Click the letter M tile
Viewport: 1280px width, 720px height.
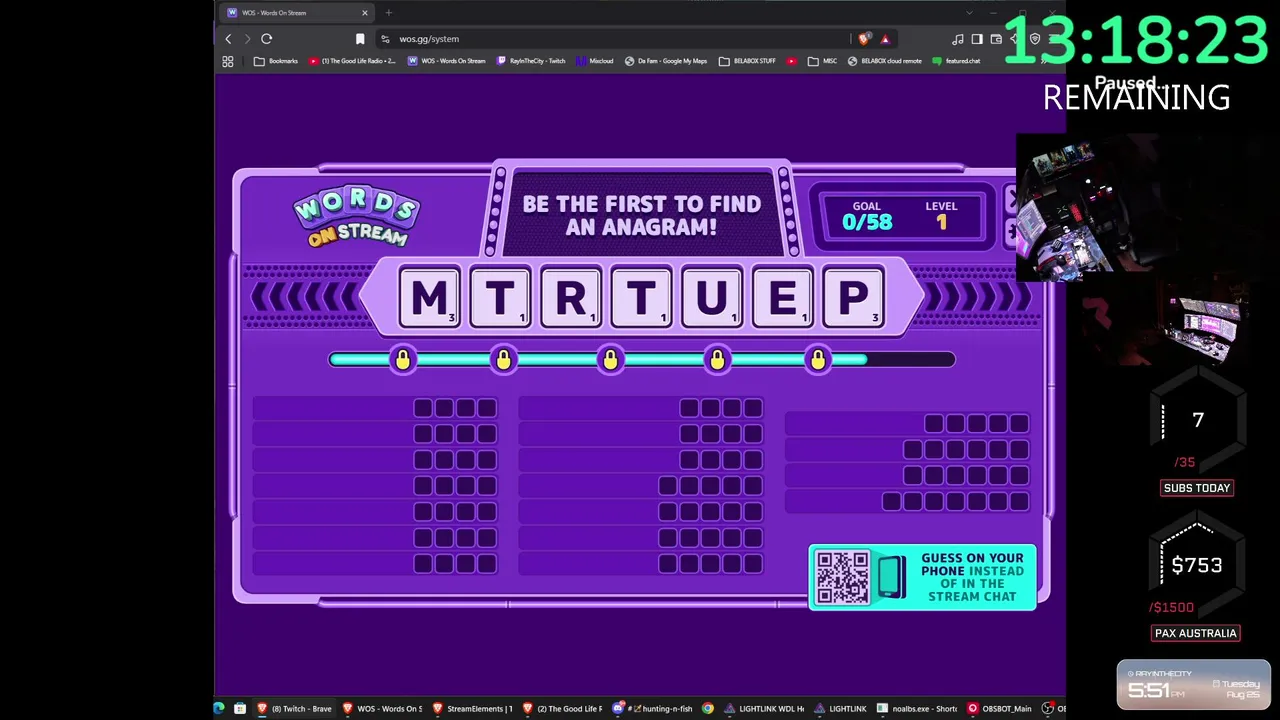[x=429, y=297]
